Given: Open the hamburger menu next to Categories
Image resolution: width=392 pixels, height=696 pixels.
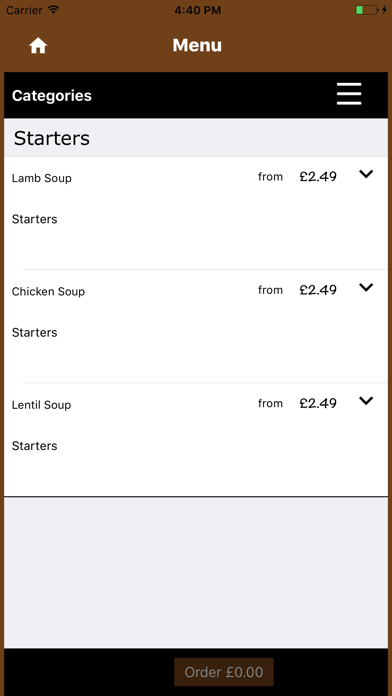Looking at the screenshot, I should click(349, 94).
